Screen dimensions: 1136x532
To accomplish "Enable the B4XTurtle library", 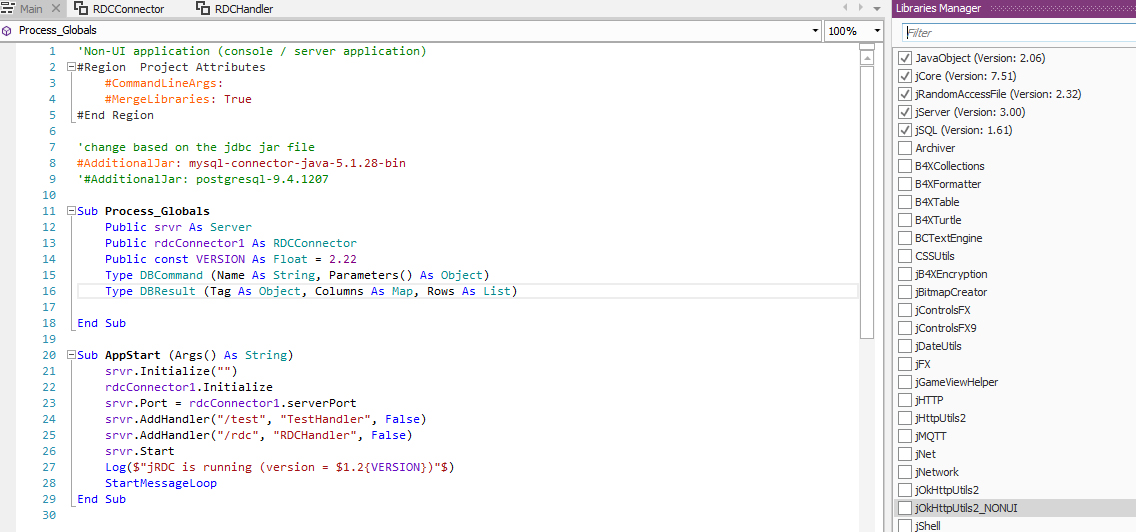I will [x=904, y=220].
